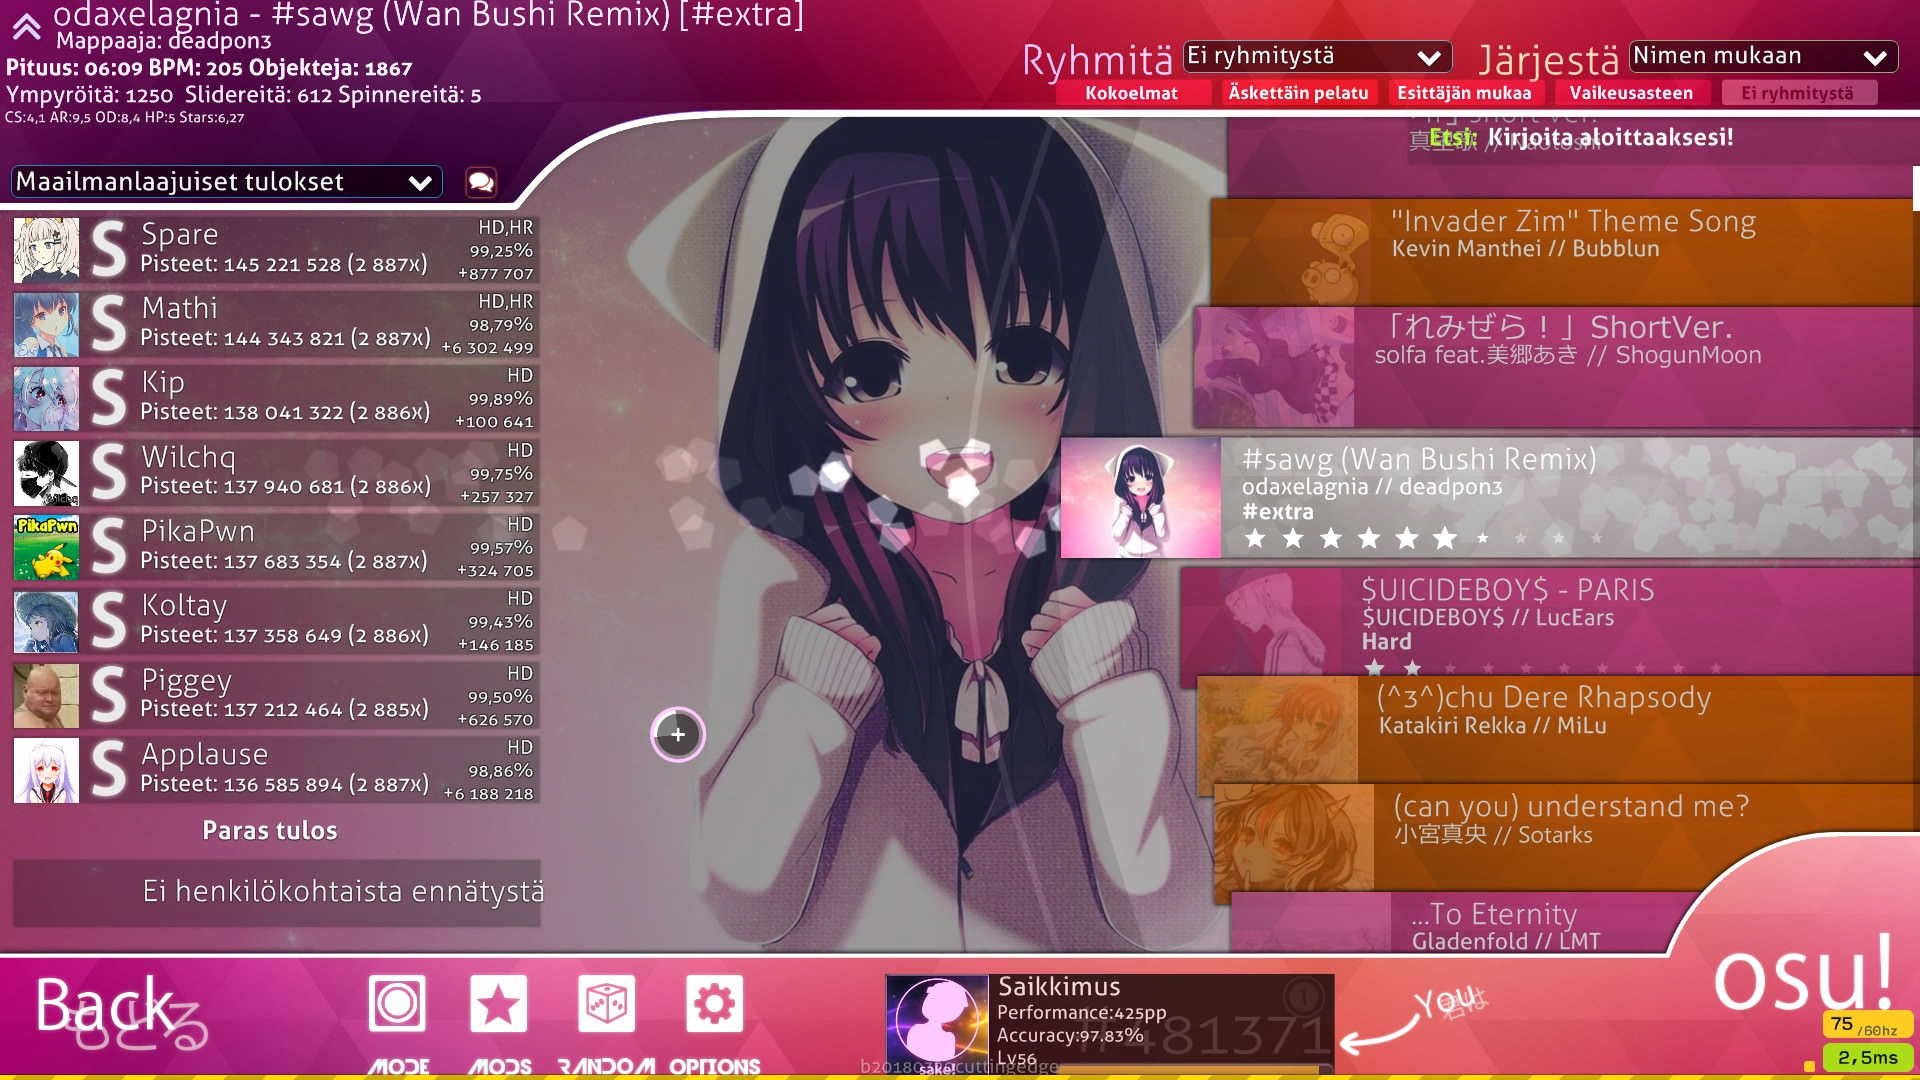Switch to the Vaikeusasteen tab
Image resolution: width=1920 pixels, height=1080 pixels.
point(1631,93)
